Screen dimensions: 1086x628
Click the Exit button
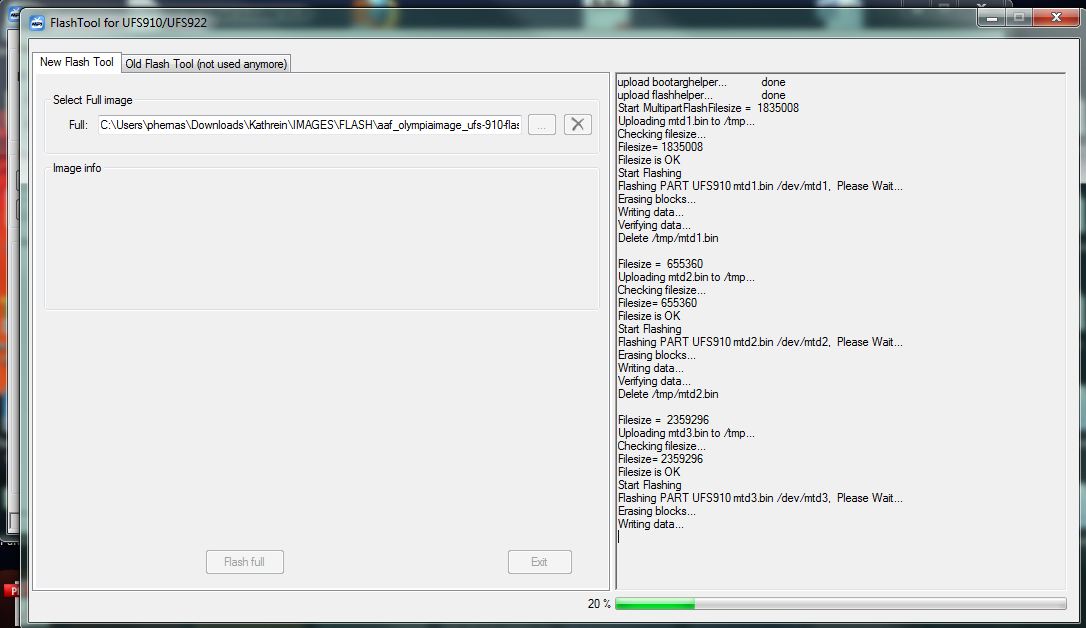coord(540,562)
